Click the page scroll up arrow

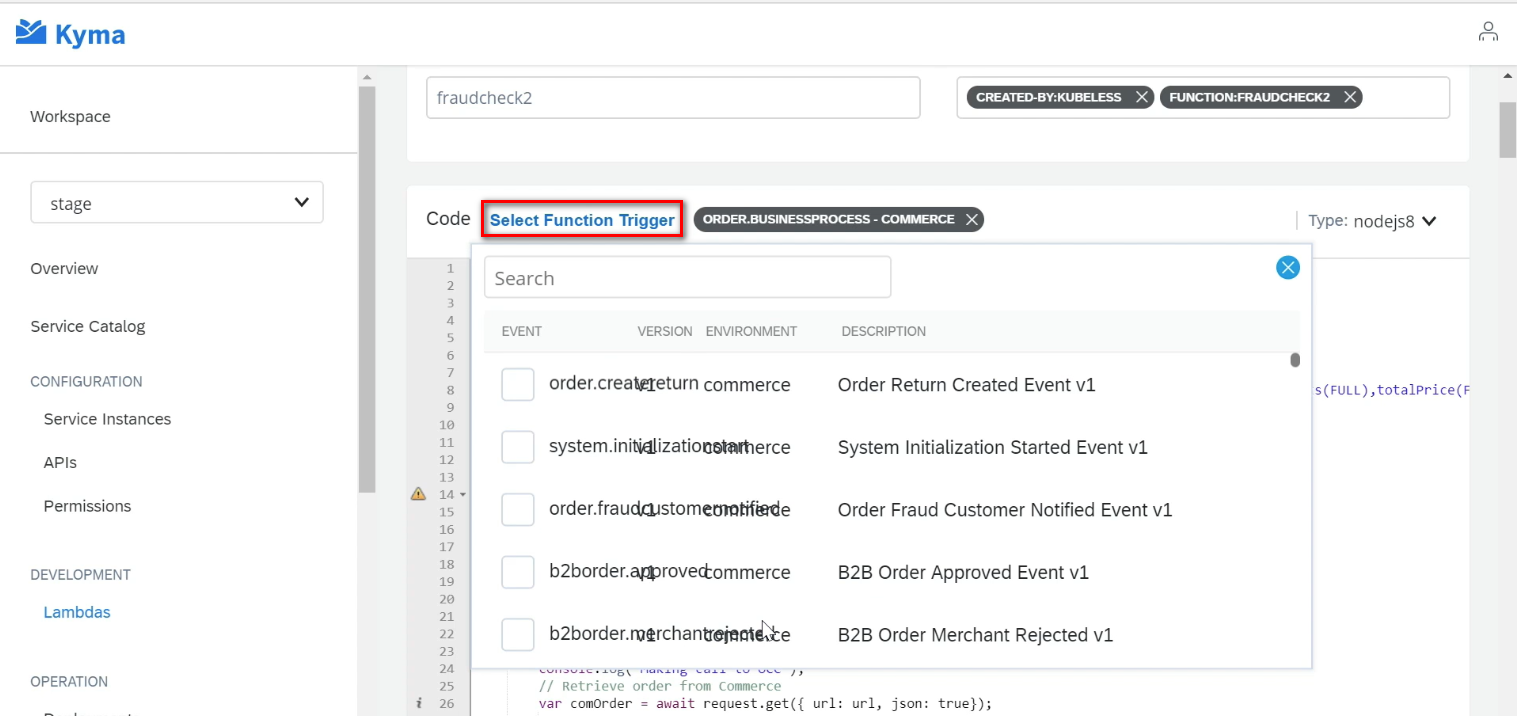1508,76
